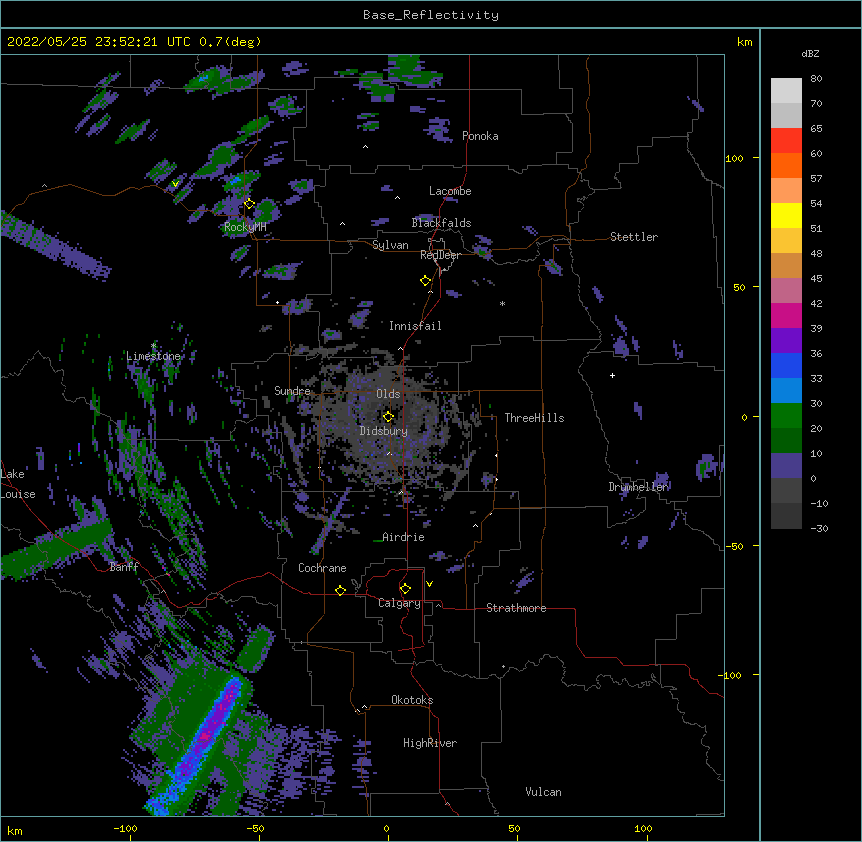
Task: Click the Blackfalds city label
Action: click(441, 223)
